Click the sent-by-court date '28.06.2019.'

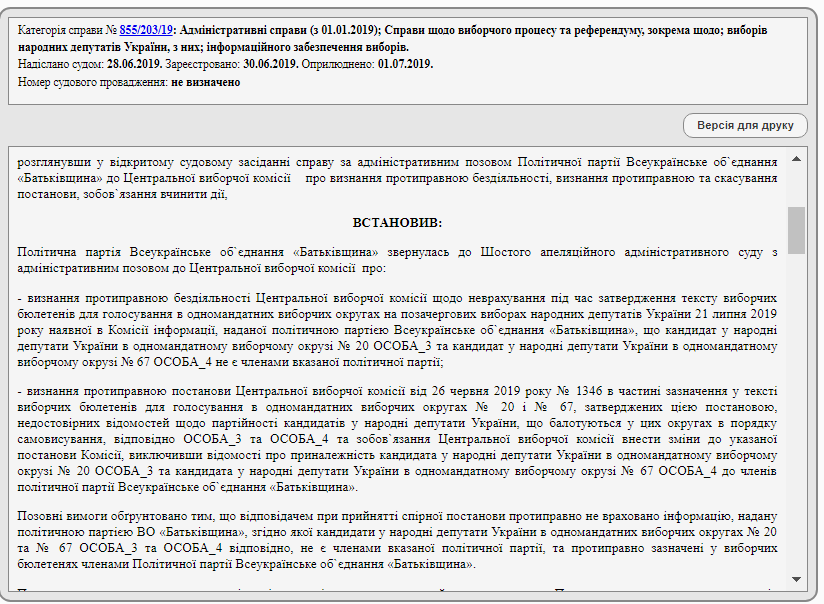click(135, 64)
